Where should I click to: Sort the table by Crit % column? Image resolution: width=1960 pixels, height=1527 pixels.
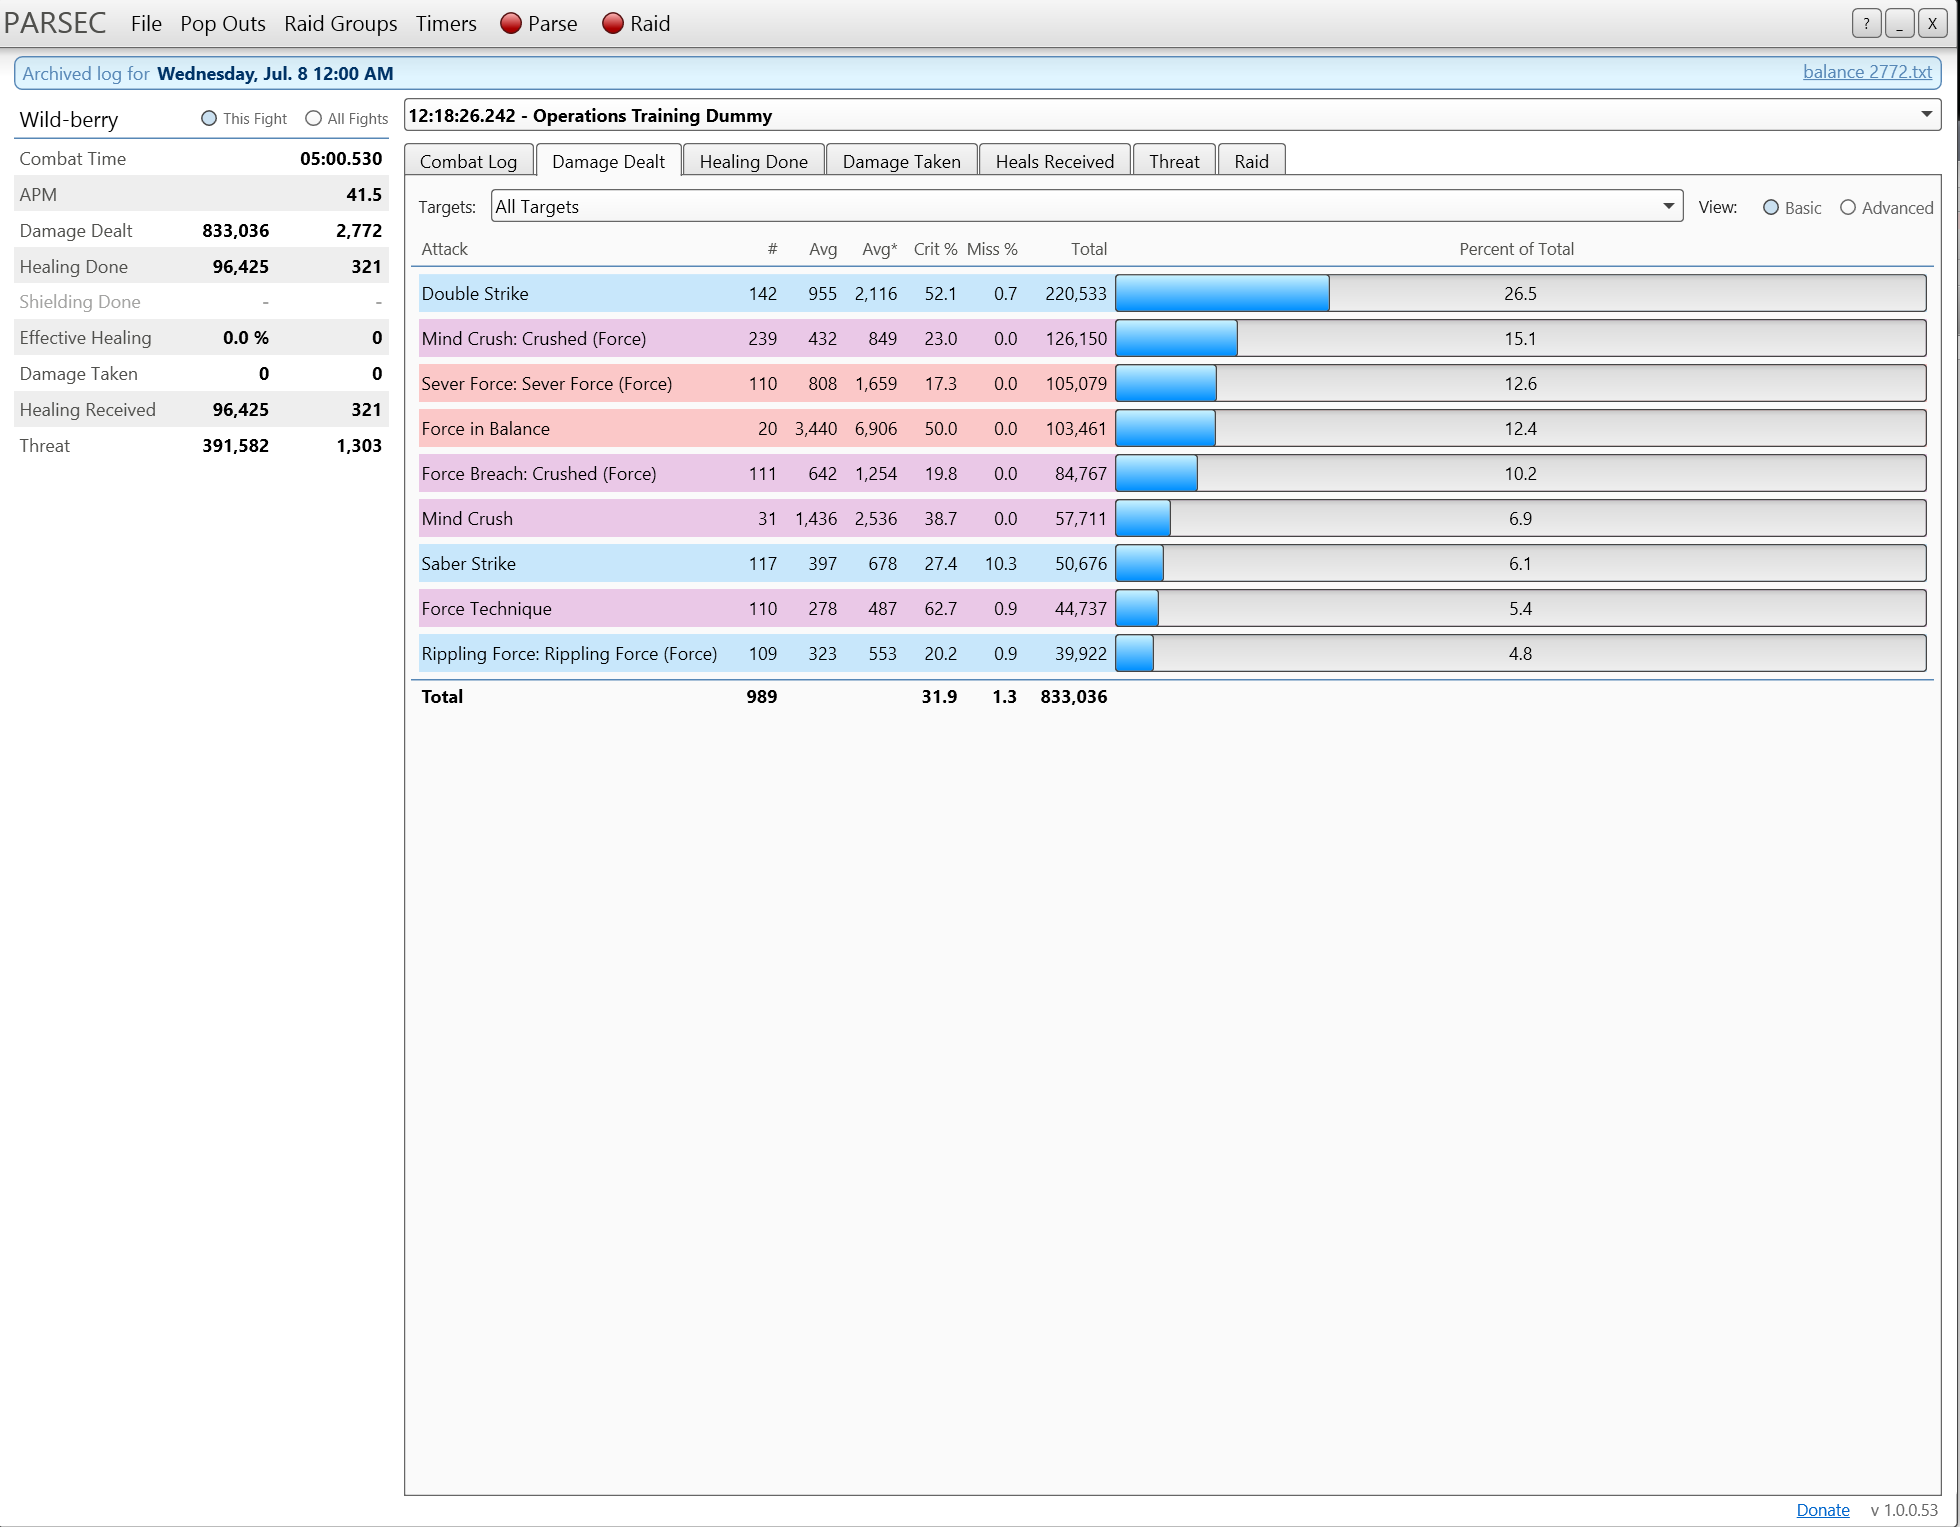[x=935, y=249]
